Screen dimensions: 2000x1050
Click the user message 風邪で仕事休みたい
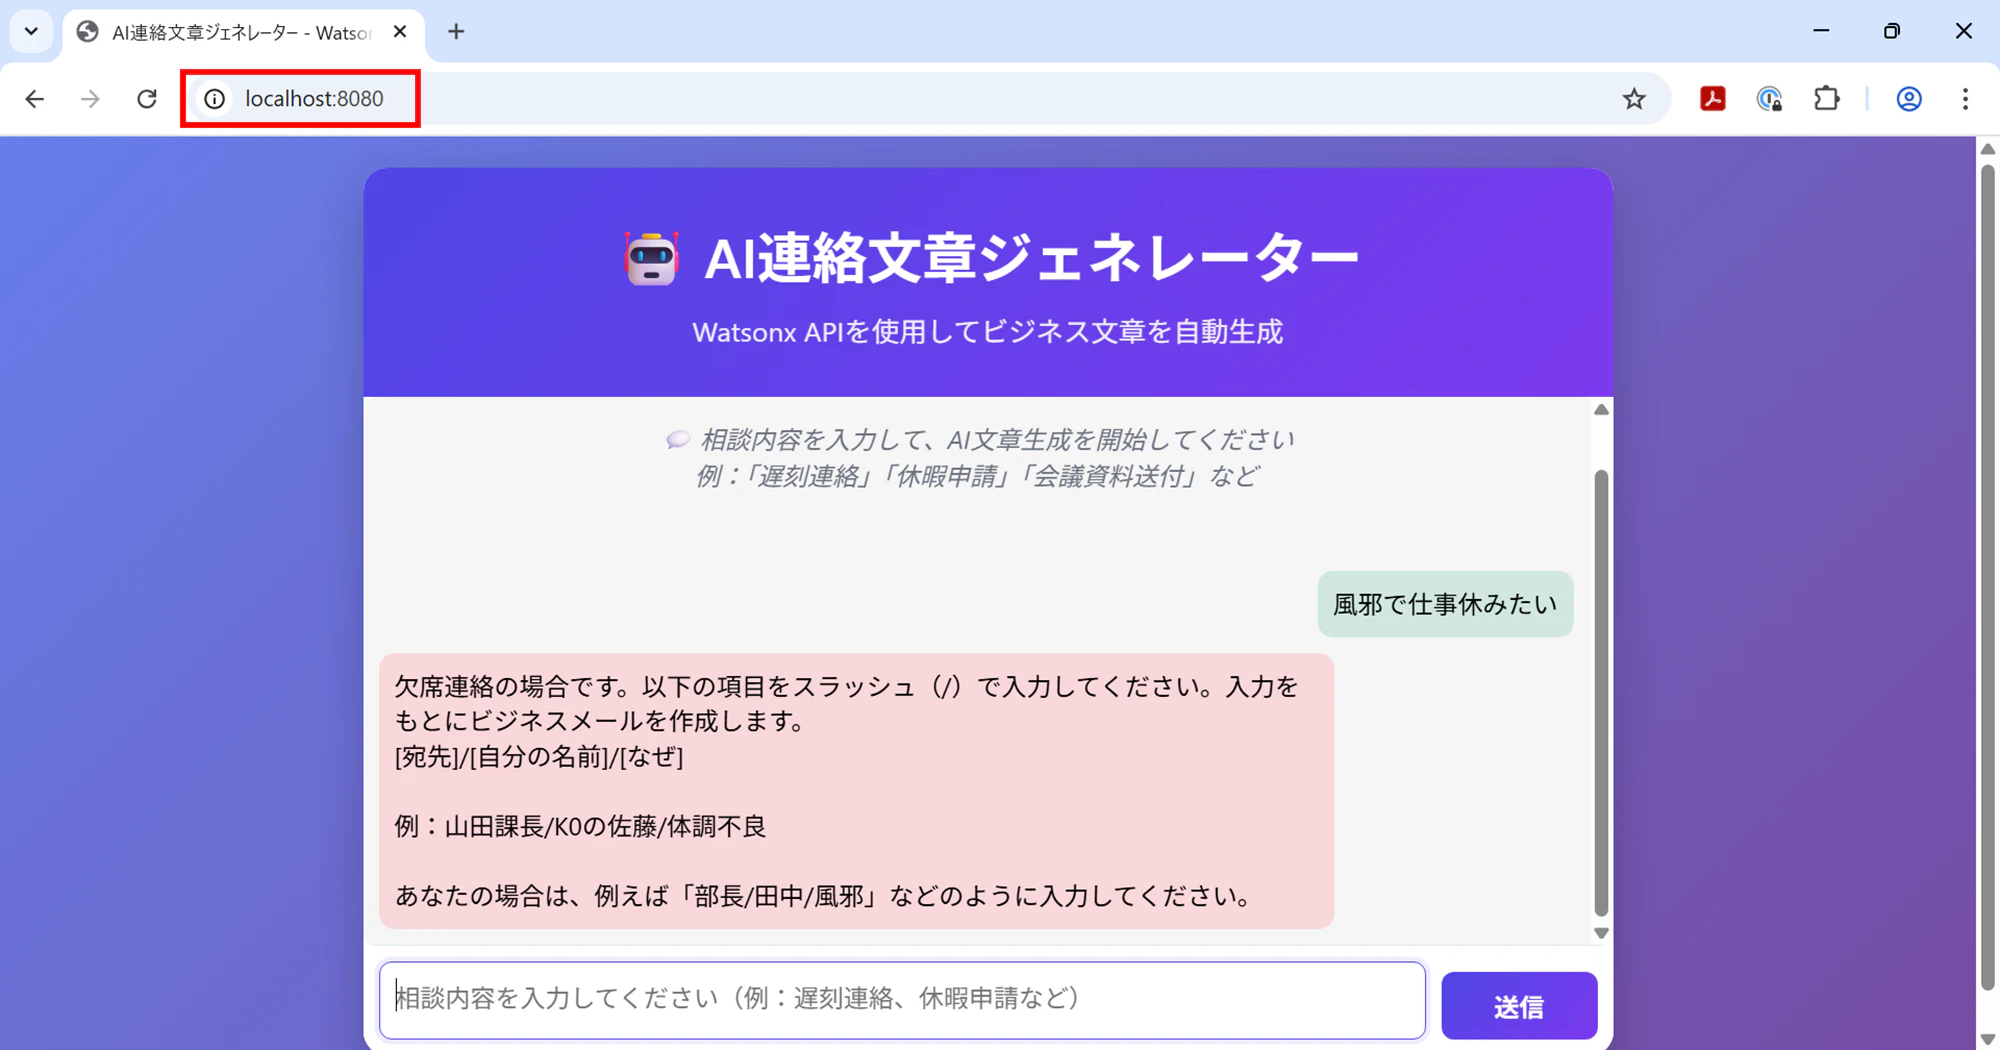(x=1445, y=604)
